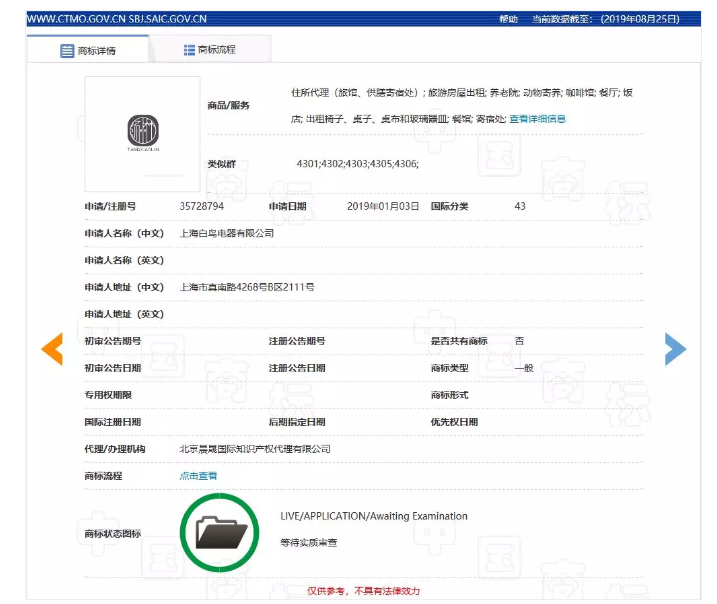717x604 pixels.
Task: Click the 一般 trademark type value
Action: [x=524, y=368]
